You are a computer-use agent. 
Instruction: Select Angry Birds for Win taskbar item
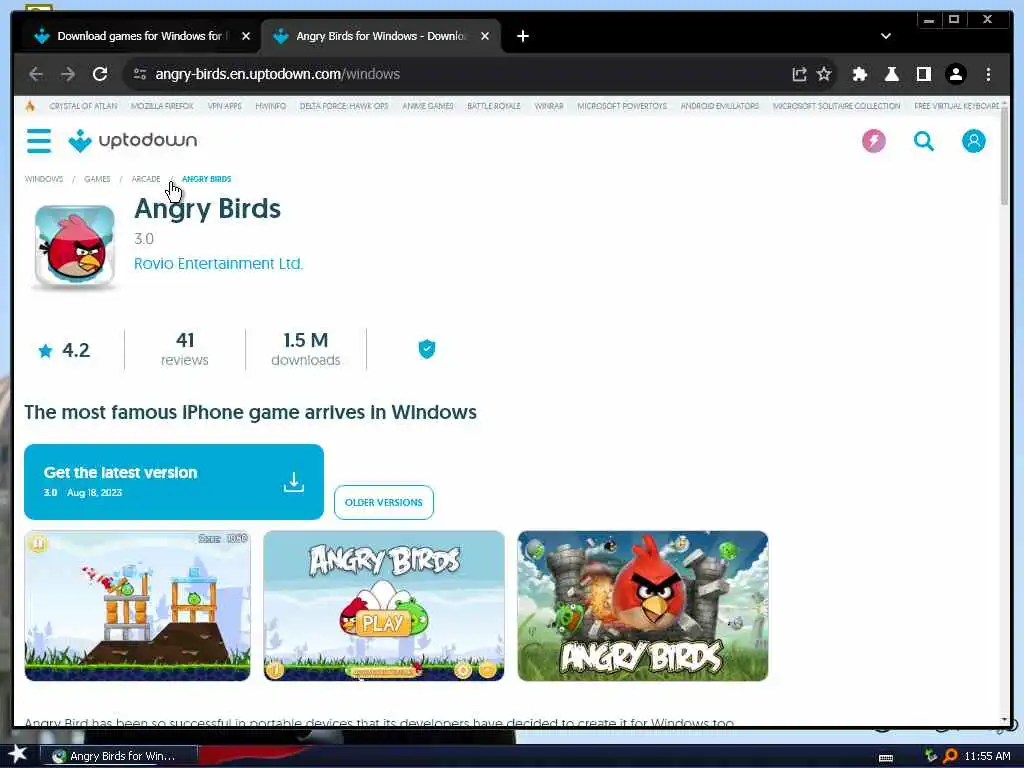(118, 756)
